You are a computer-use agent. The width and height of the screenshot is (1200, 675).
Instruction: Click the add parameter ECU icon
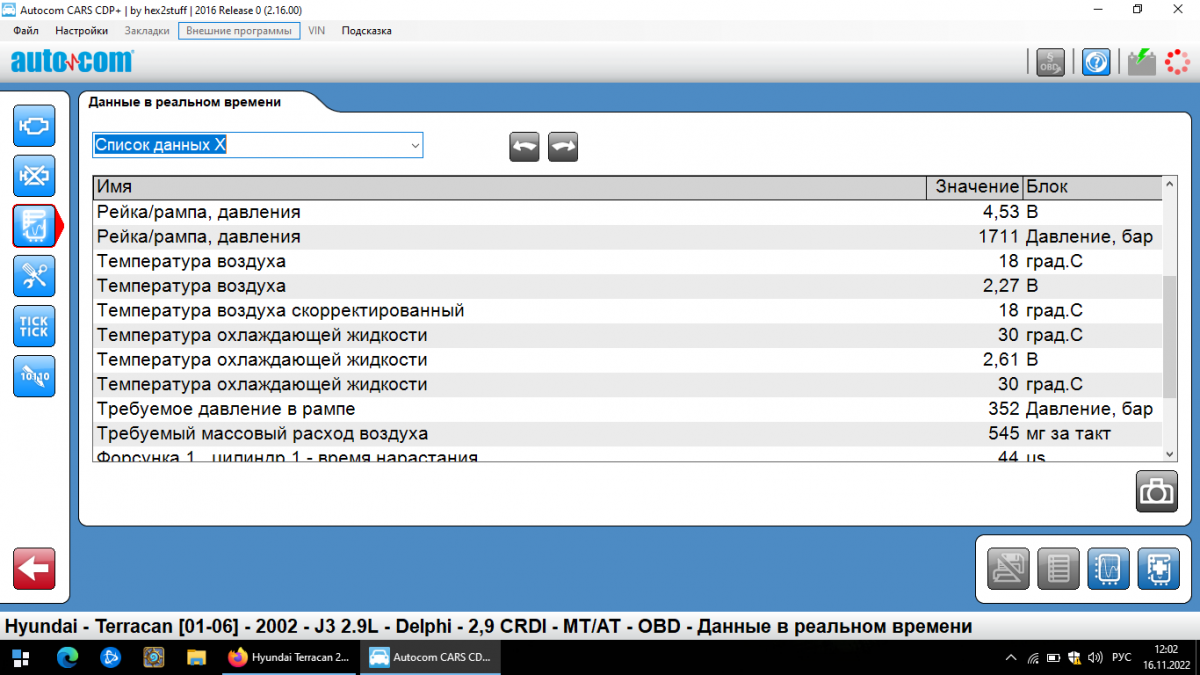(x=1158, y=569)
